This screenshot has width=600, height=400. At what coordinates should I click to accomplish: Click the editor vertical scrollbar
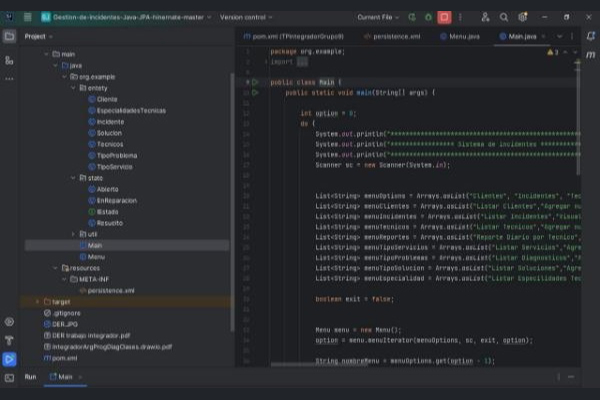tap(578, 117)
